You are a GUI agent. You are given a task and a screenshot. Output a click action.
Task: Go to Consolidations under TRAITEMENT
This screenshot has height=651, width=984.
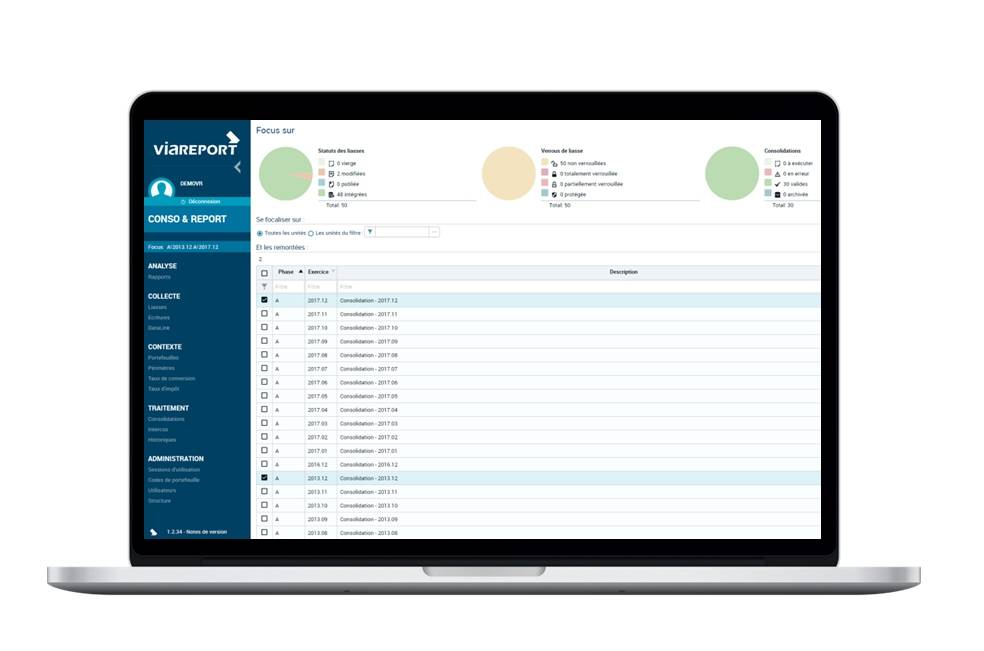(166, 419)
